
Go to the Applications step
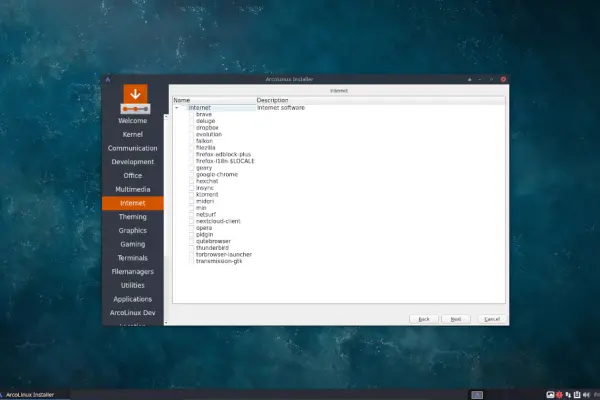[x=133, y=299]
